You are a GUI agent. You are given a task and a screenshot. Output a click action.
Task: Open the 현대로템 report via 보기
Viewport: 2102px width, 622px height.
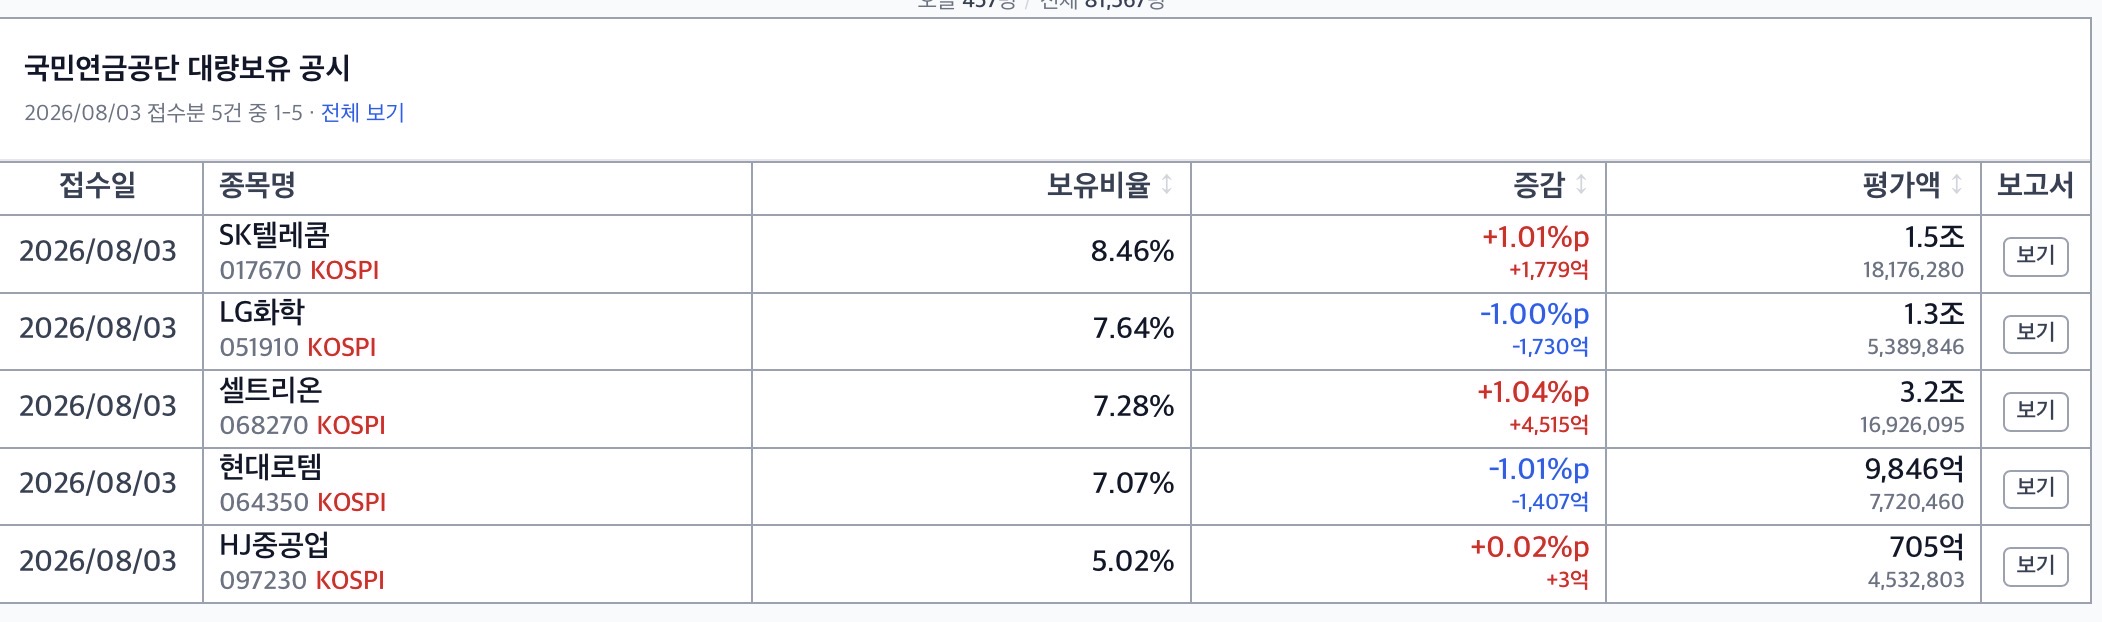pos(2035,488)
